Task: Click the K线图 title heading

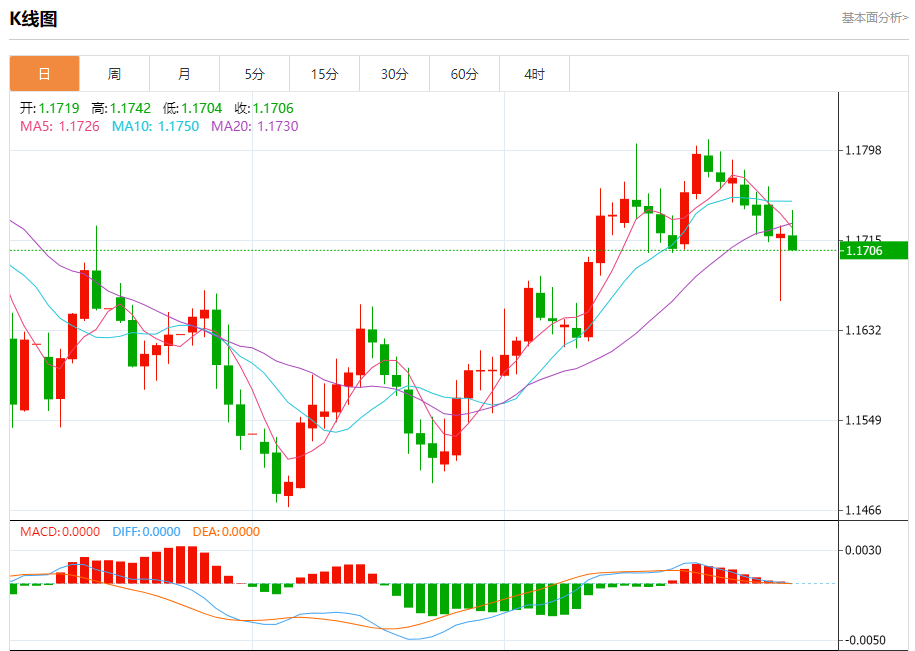Action: click(33, 18)
